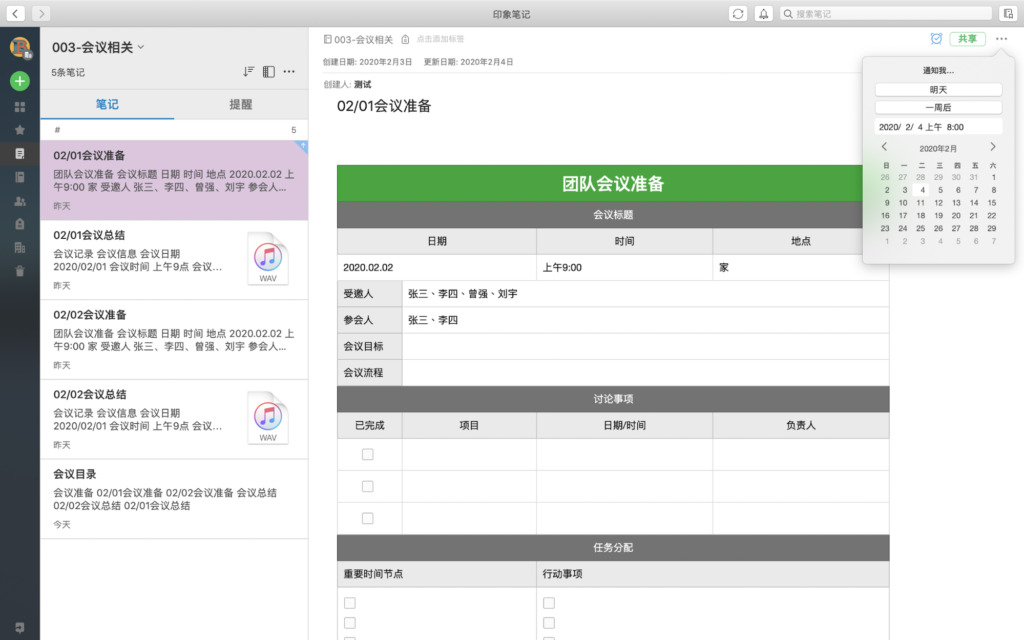Select the 笔记 tab
1024x640 pixels.
pyautogui.click(x=107, y=104)
